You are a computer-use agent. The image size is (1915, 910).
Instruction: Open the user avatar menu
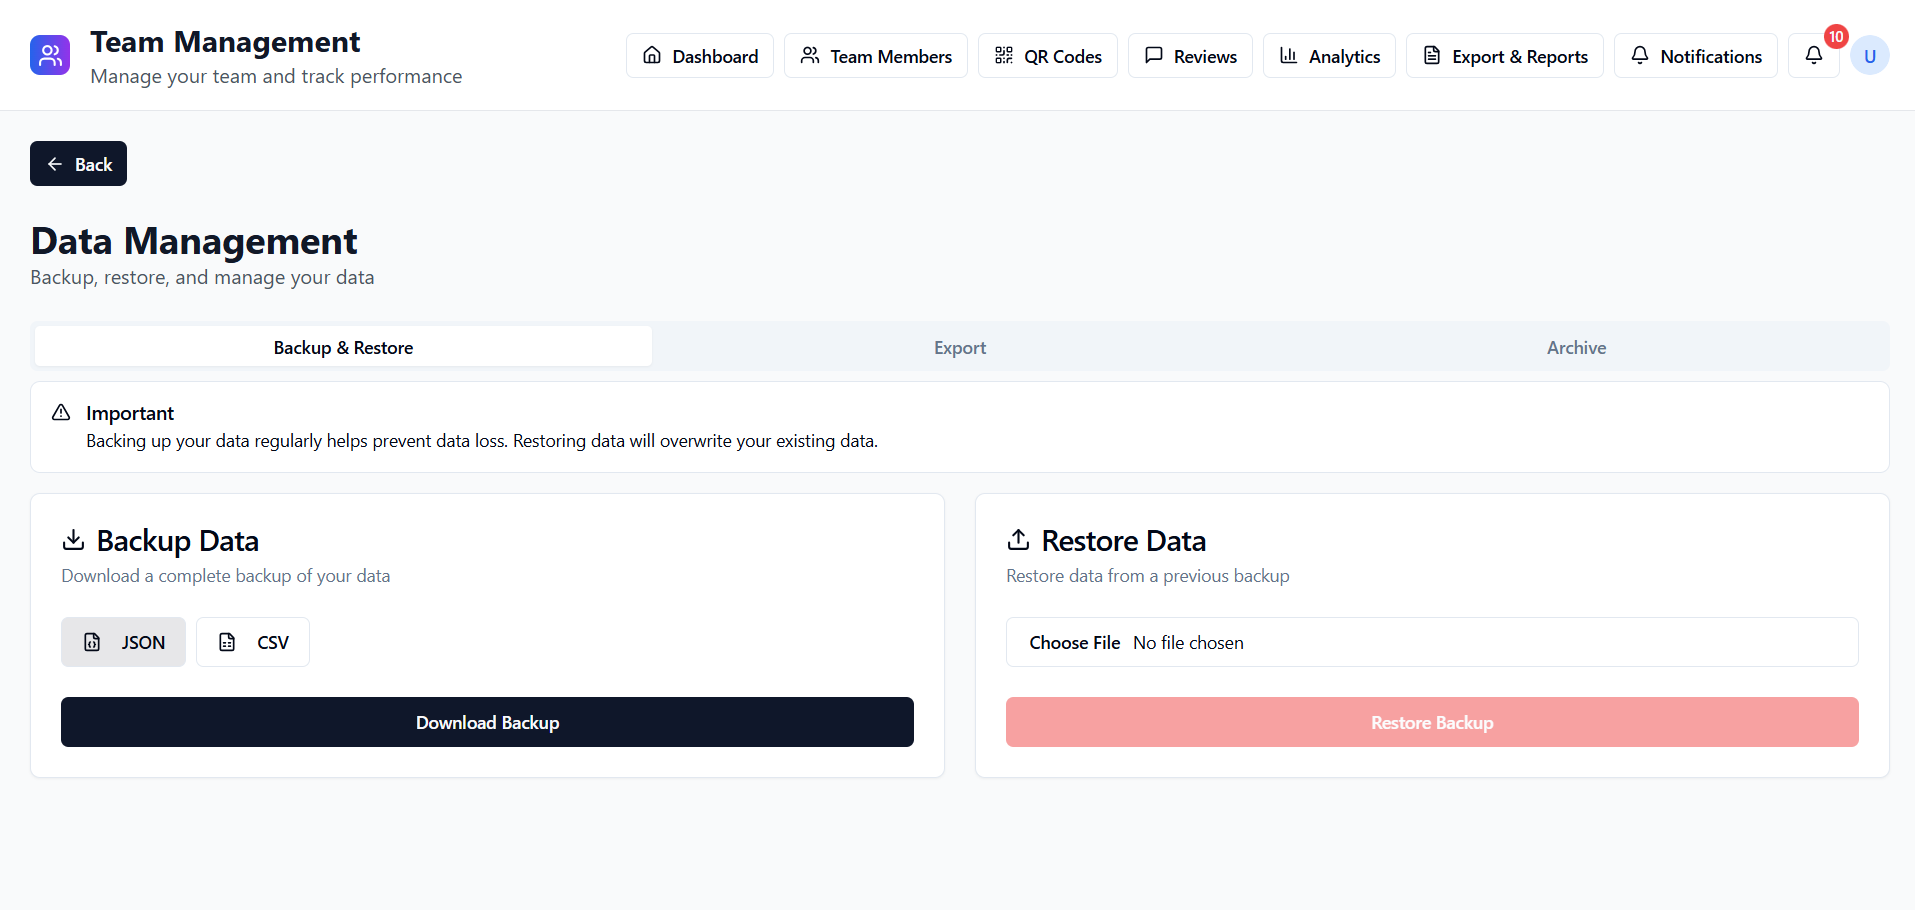click(1870, 55)
